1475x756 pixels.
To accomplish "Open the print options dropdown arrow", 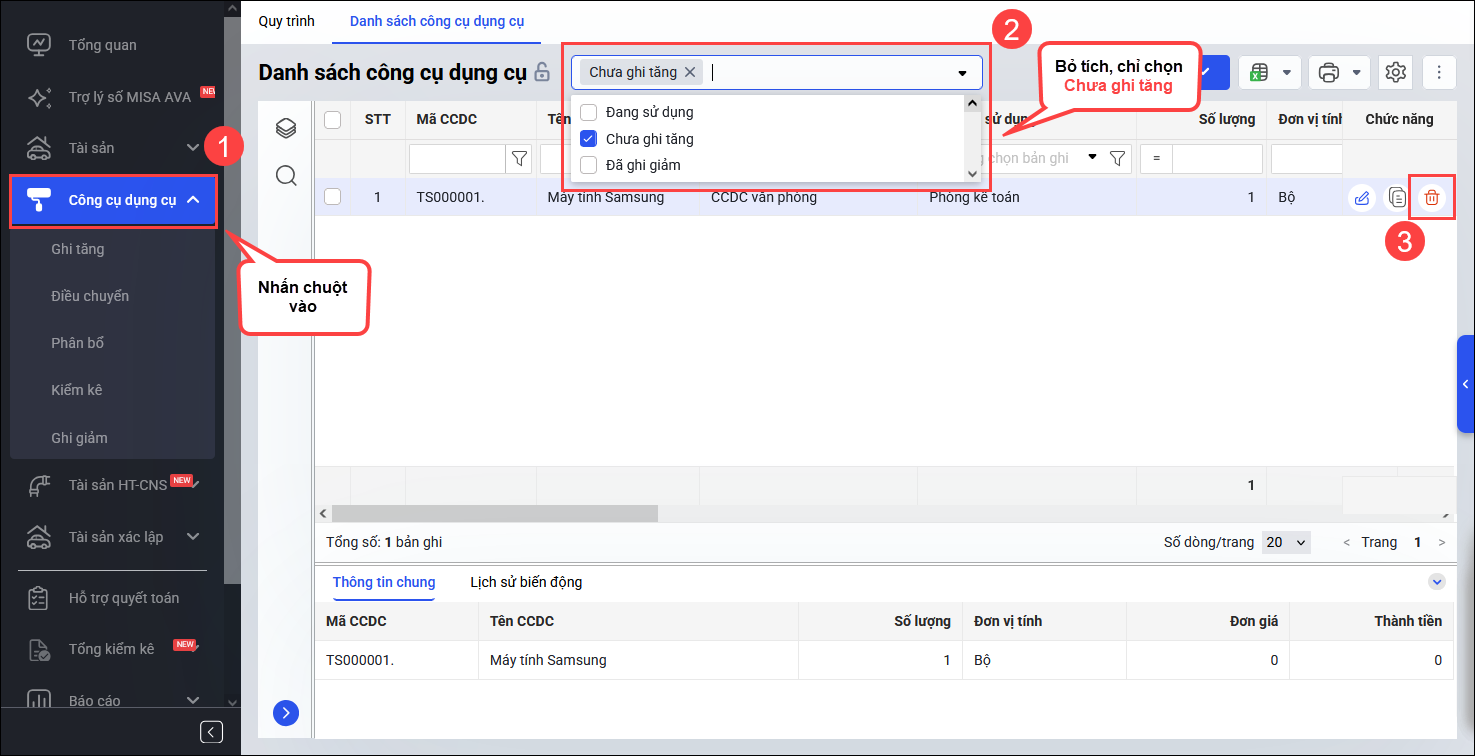I will point(1356,72).
